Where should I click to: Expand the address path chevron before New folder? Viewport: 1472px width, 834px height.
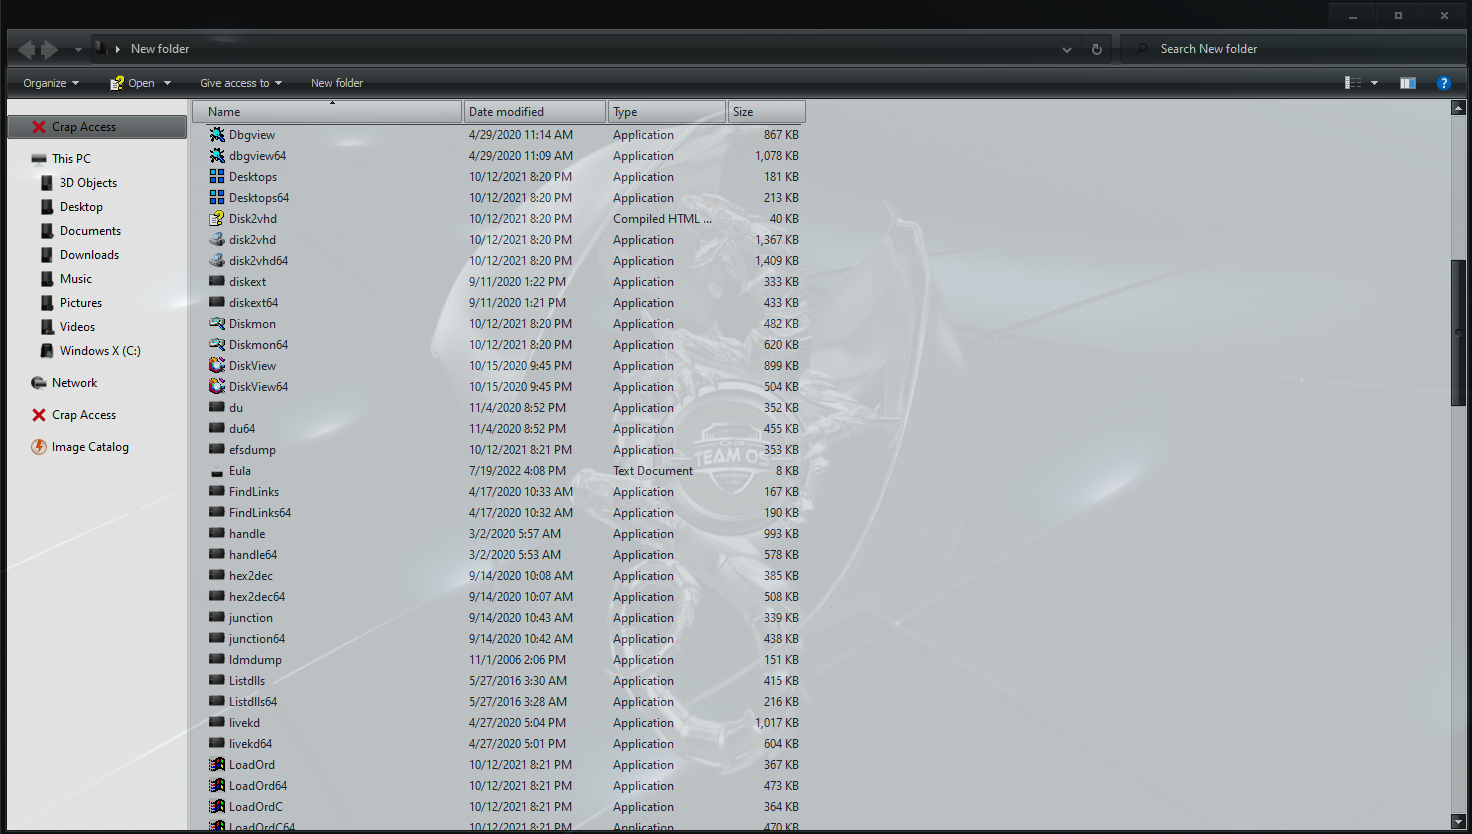coord(118,49)
